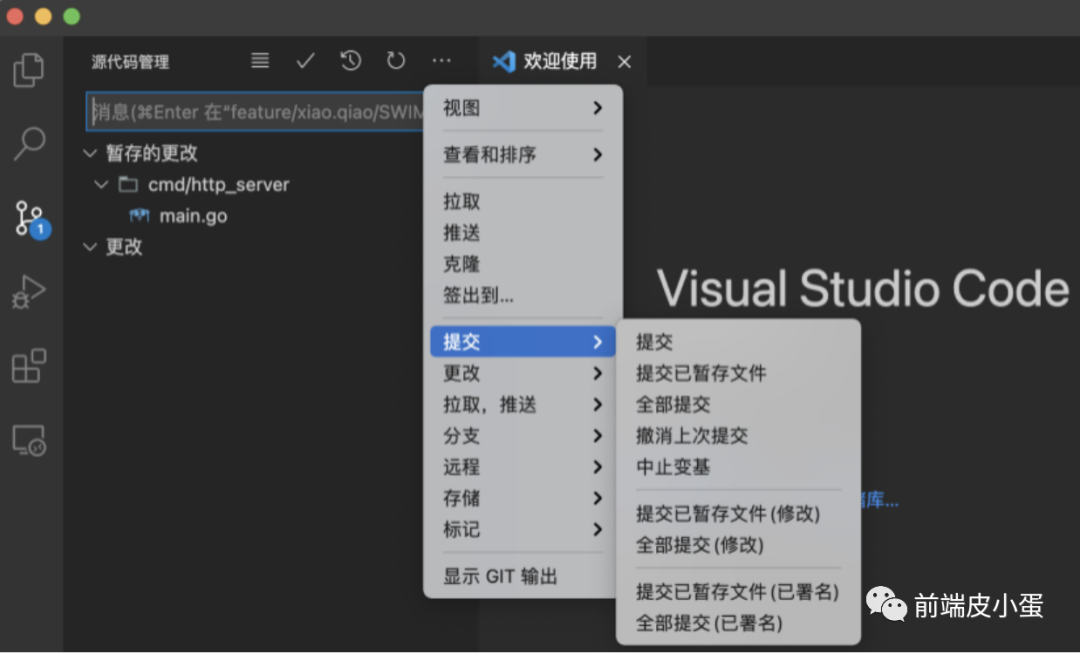The height and width of the screenshot is (654, 1080).
Task: Click the more actions ellipsis icon
Action: (442, 61)
